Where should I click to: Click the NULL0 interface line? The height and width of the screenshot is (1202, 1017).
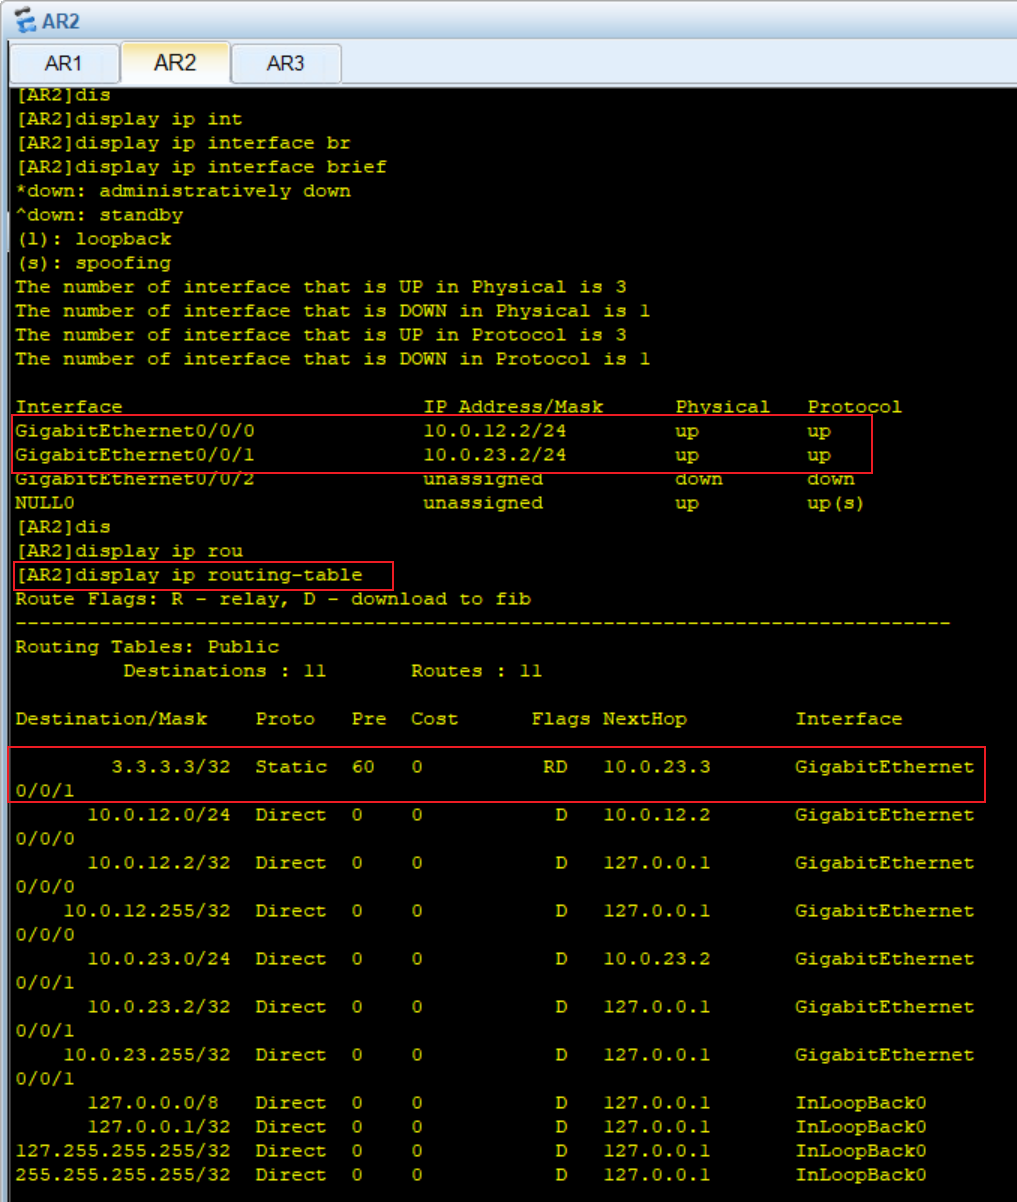[439, 503]
